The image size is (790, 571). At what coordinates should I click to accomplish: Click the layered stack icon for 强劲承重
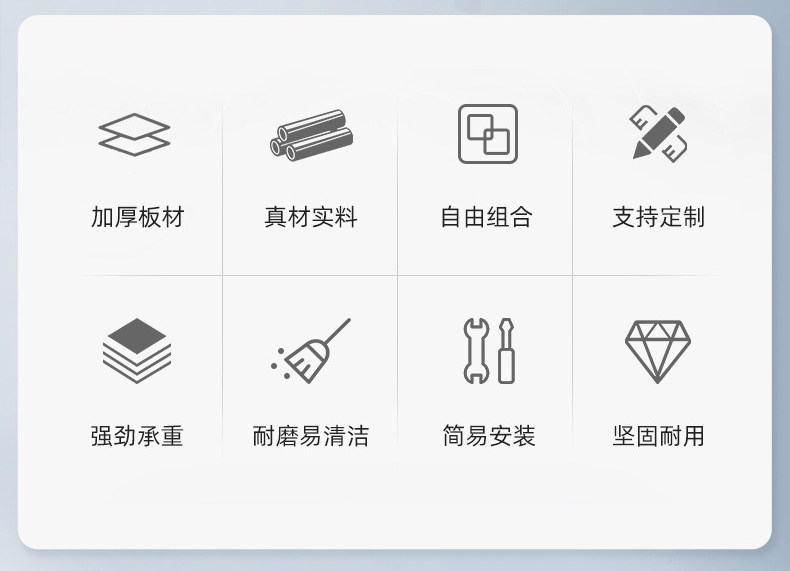[137, 350]
